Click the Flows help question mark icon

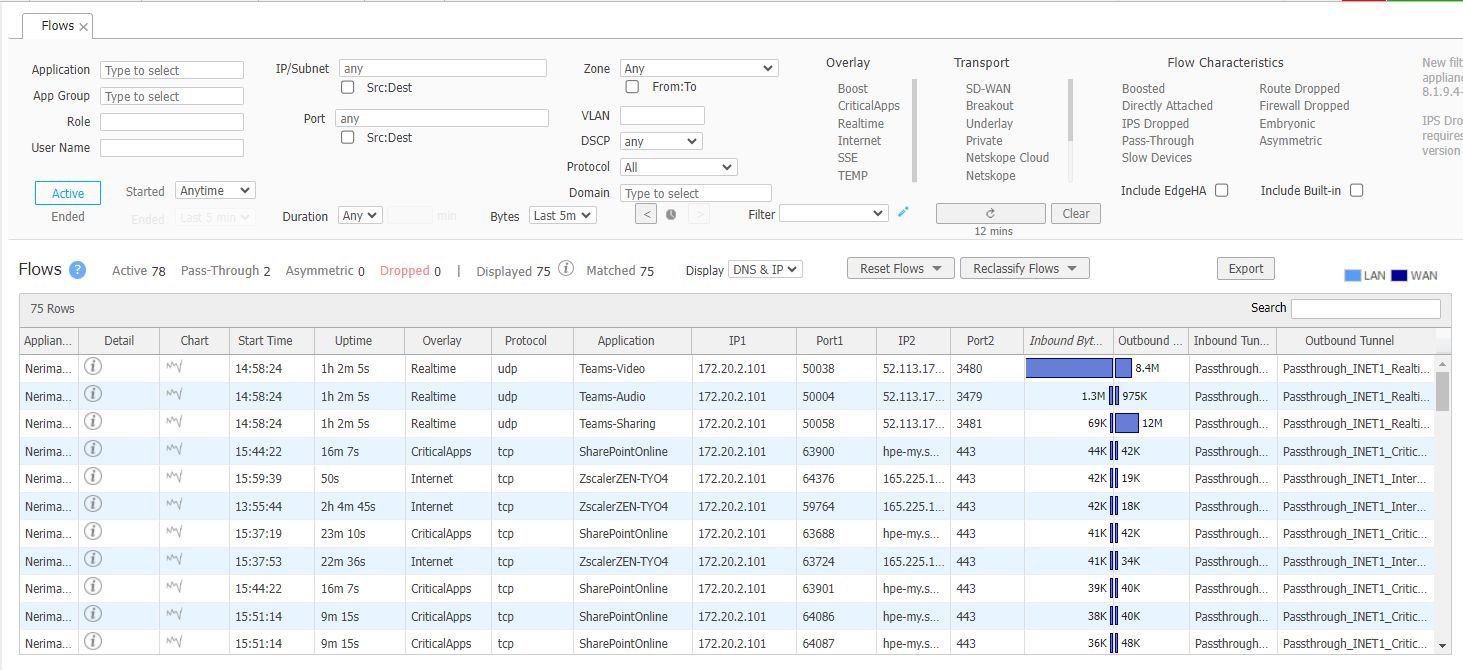click(x=77, y=270)
